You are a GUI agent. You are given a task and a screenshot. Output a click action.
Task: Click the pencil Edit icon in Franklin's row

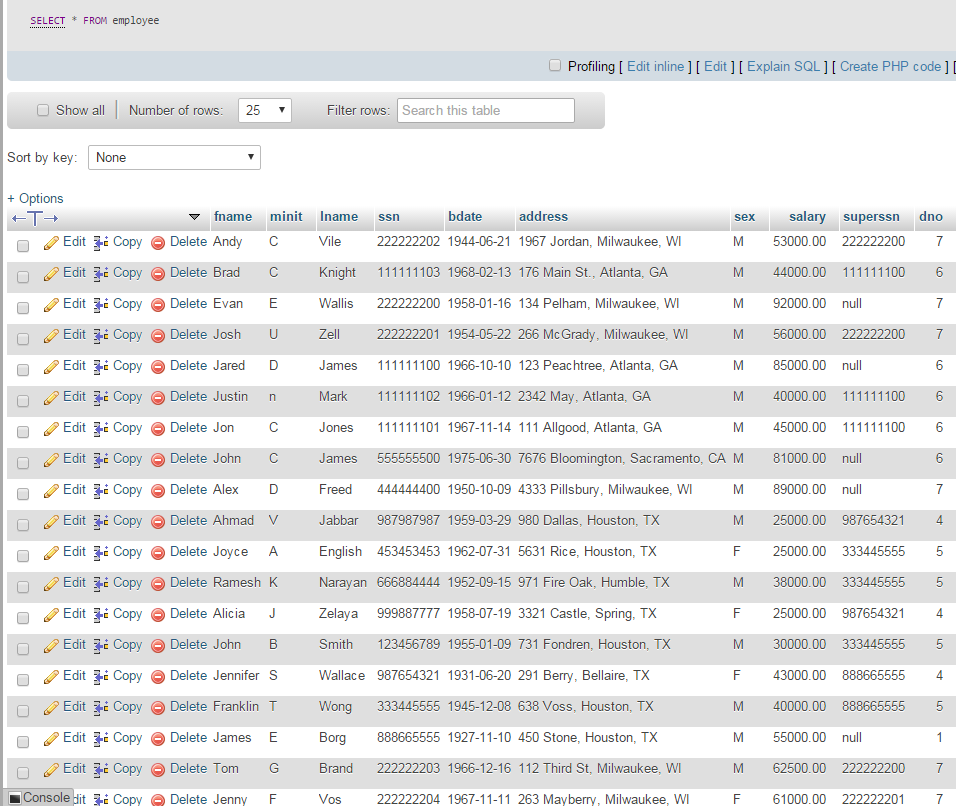[x=51, y=707]
